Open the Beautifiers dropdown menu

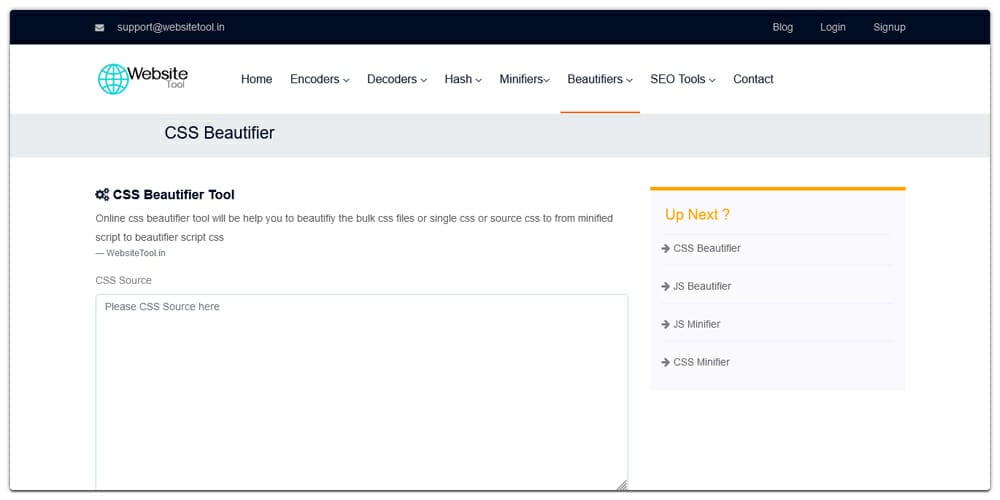click(600, 79)
